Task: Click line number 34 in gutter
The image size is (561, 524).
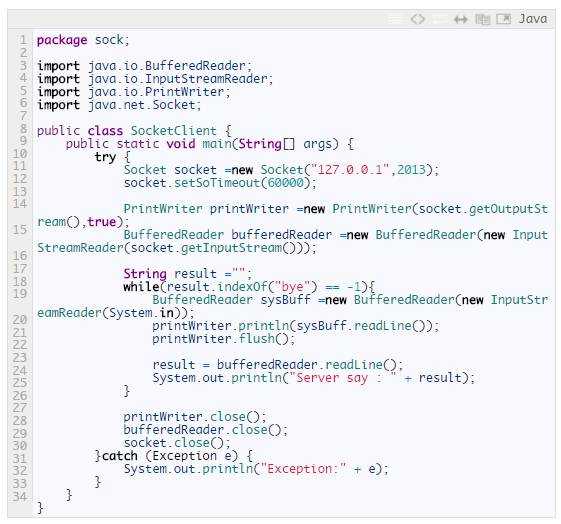Action: 20,496
